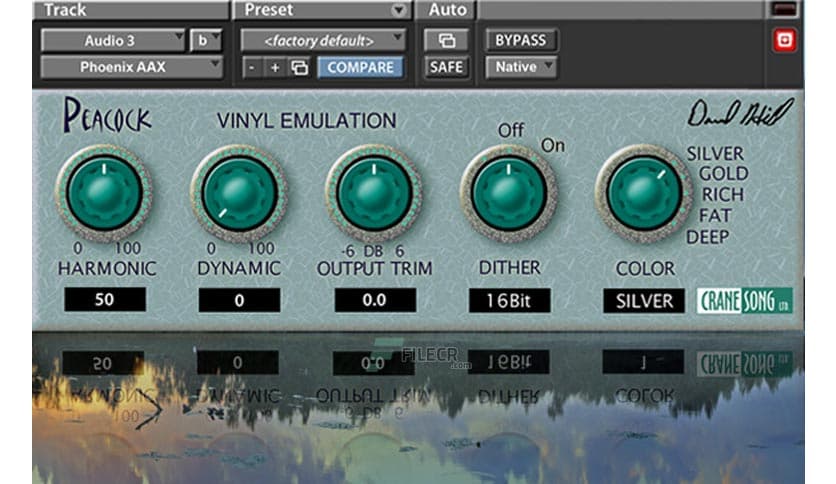The width and height of the screenshot is (836, 484).
Task: Expand the factory default preset dropdown
Action: coord(323,41)
